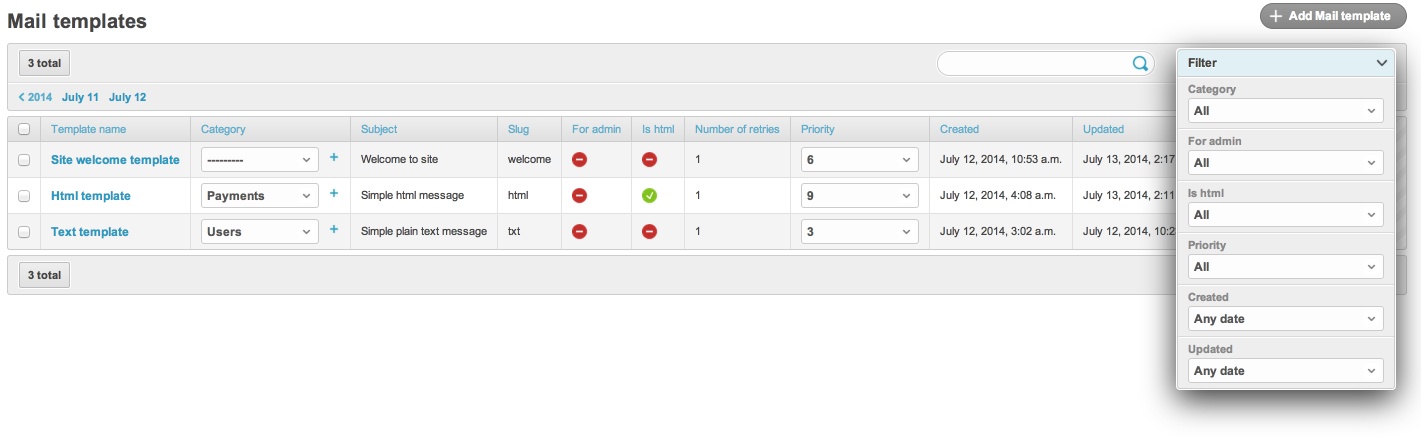Collapse the Filter panel chevron
This screenshot has height=448, width=1421.
click(x=1381, y=63)
